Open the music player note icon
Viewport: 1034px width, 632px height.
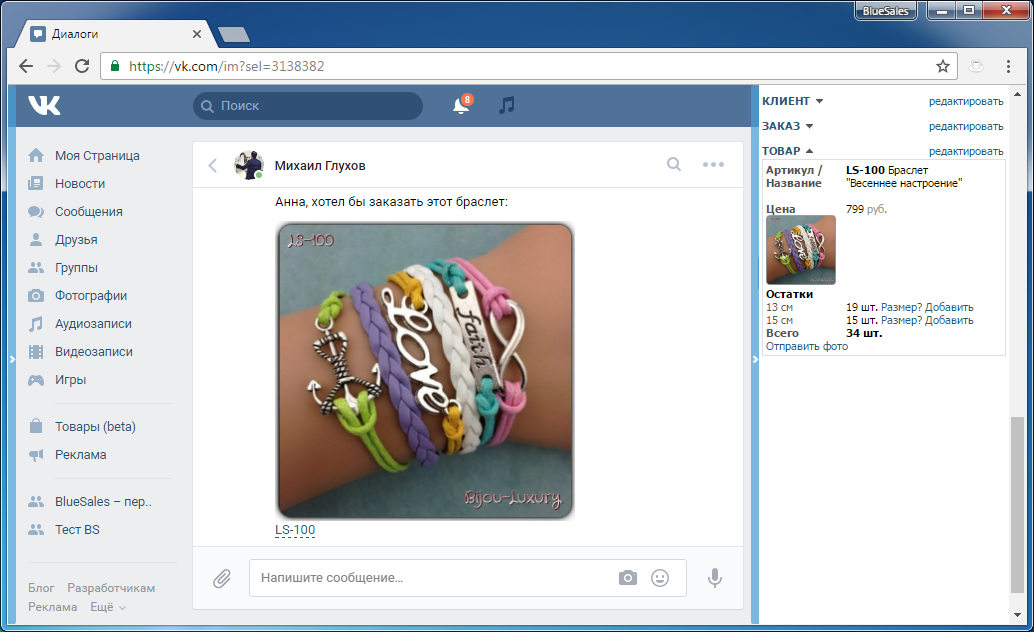(507, 105)
